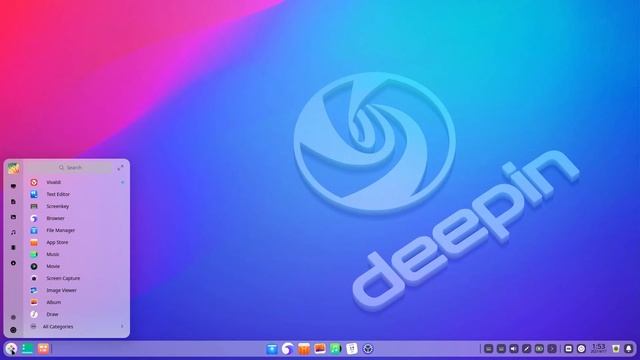The width and height of the screenshot is (640, 360).
Task: Open Album from the launcher list
Action: (x=76, y=302)
